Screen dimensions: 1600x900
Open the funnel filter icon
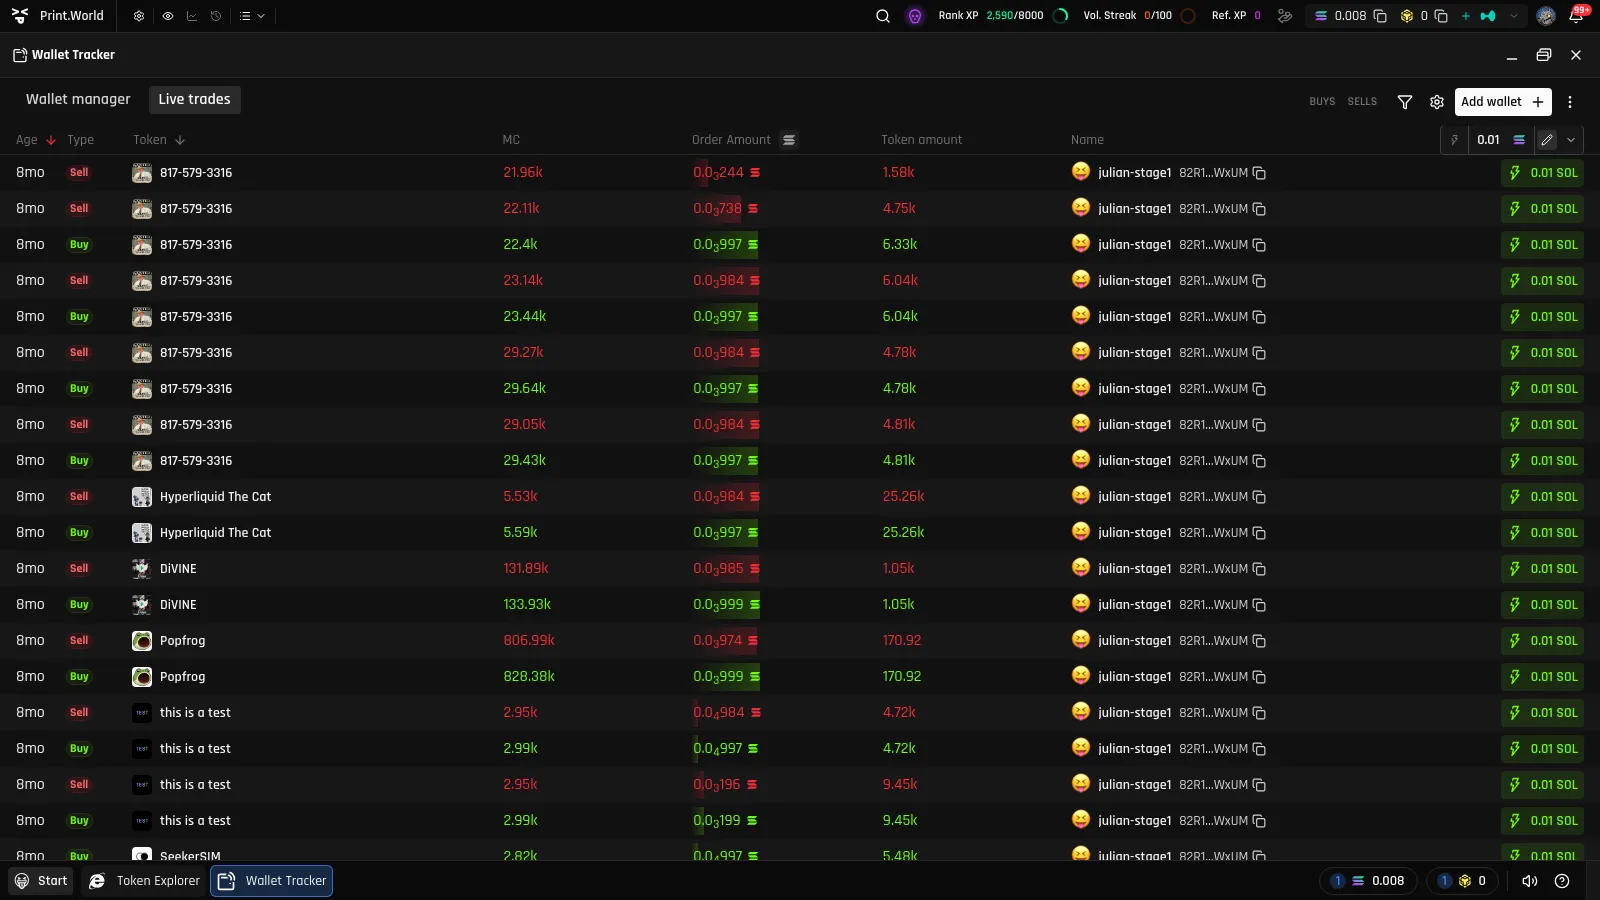[x=1405, y=102]
